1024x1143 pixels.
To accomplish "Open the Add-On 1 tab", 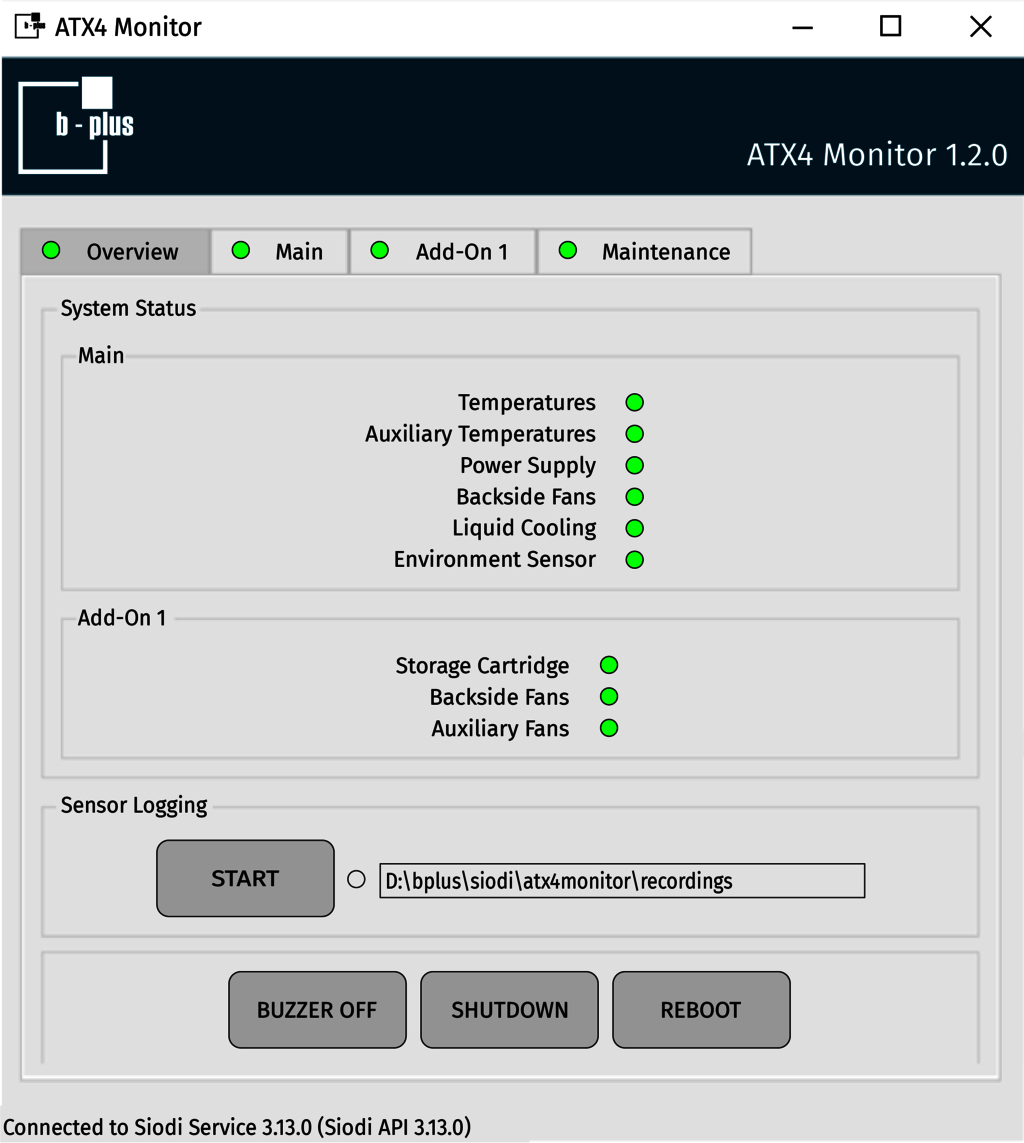I will [x=442, y=251].
